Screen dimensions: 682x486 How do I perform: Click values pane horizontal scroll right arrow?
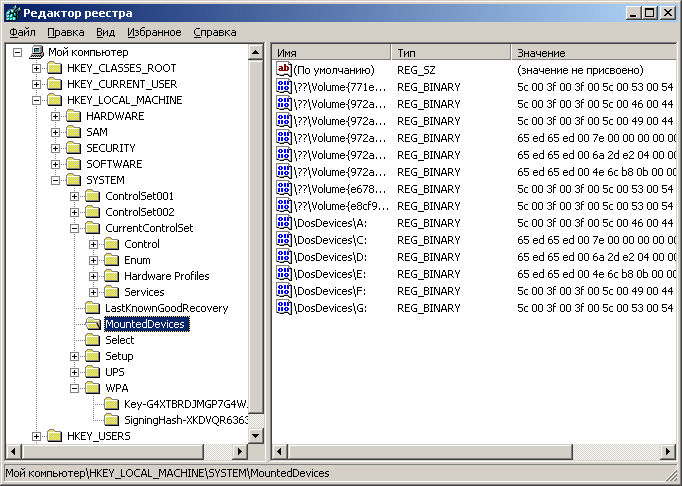click(668, 452)
